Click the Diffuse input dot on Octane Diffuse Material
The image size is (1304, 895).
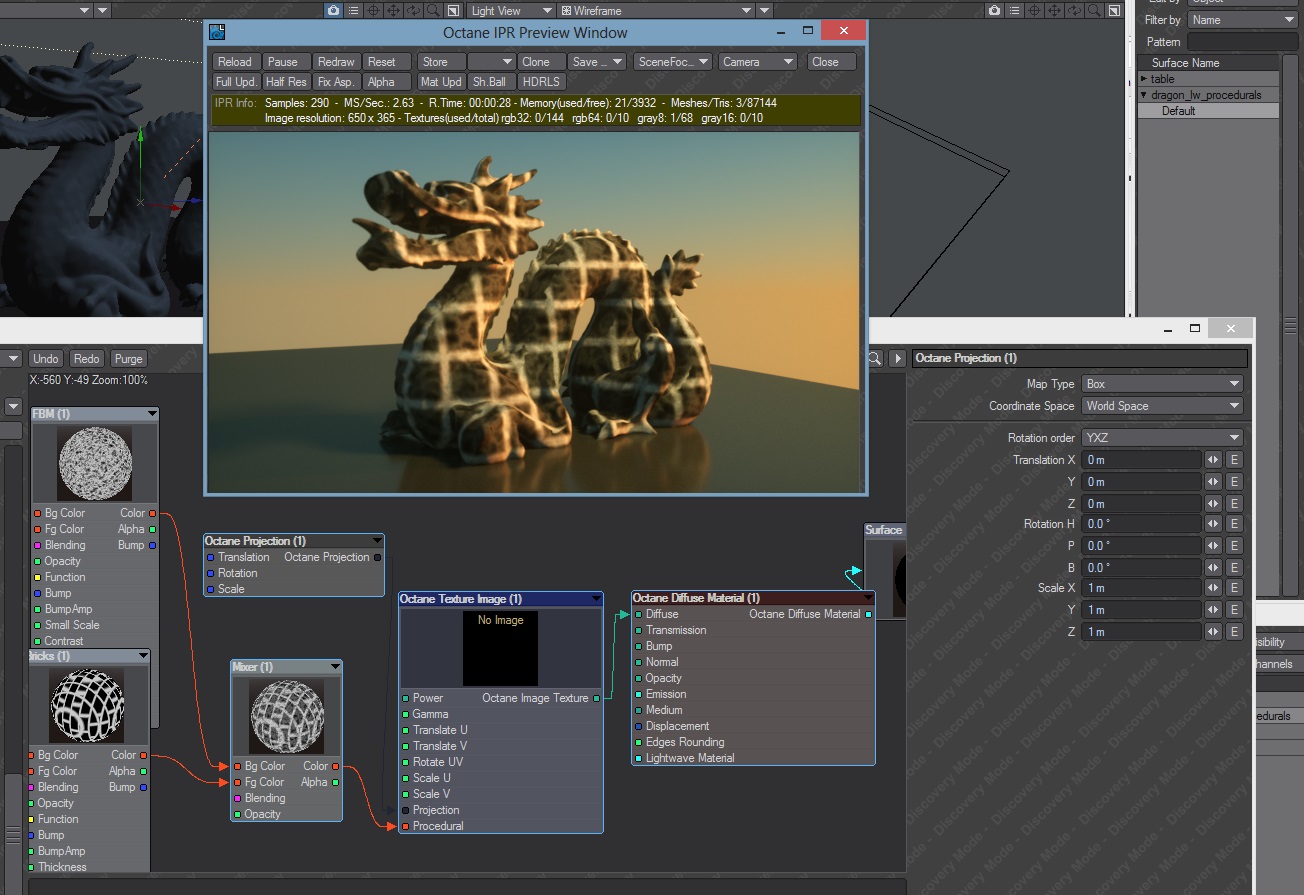638,614
